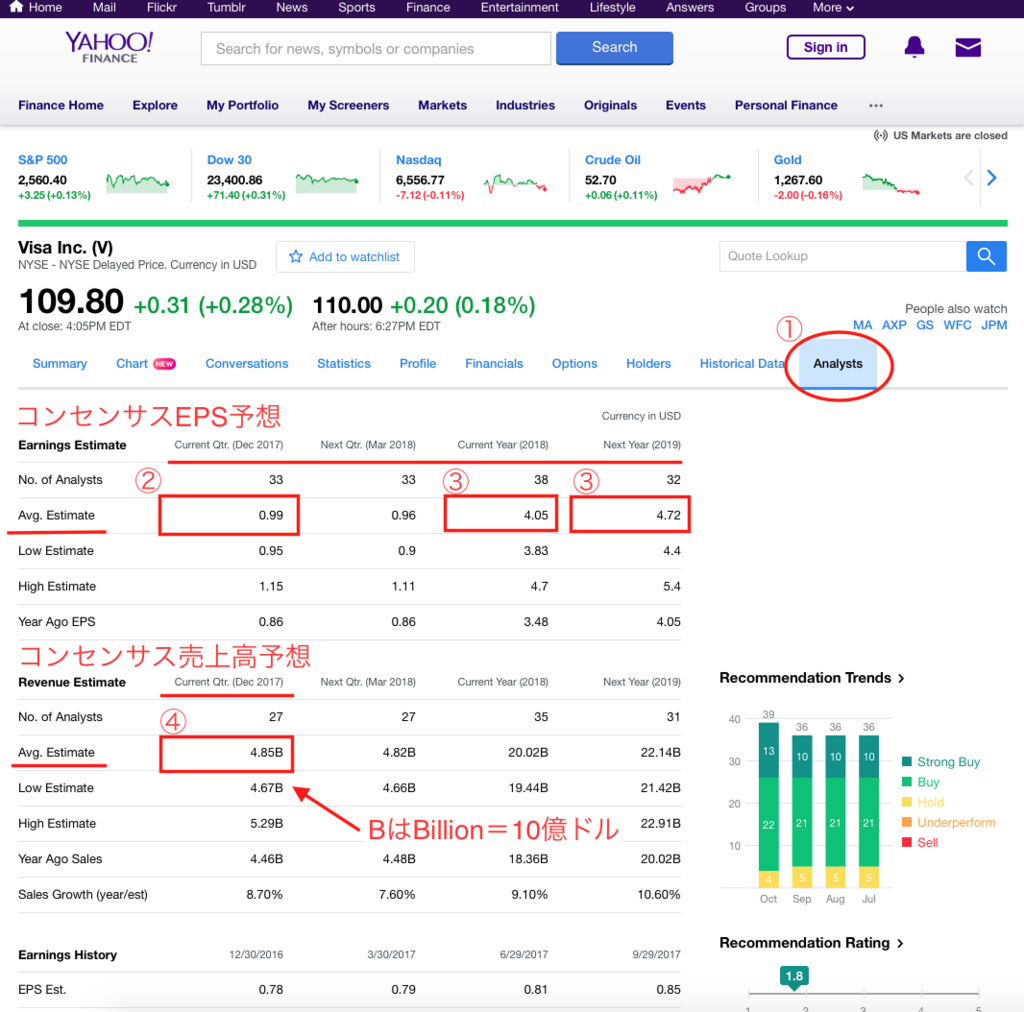Click the Yahoo Finance logo
1024x1012 pixels.
[x=109, y=48]
